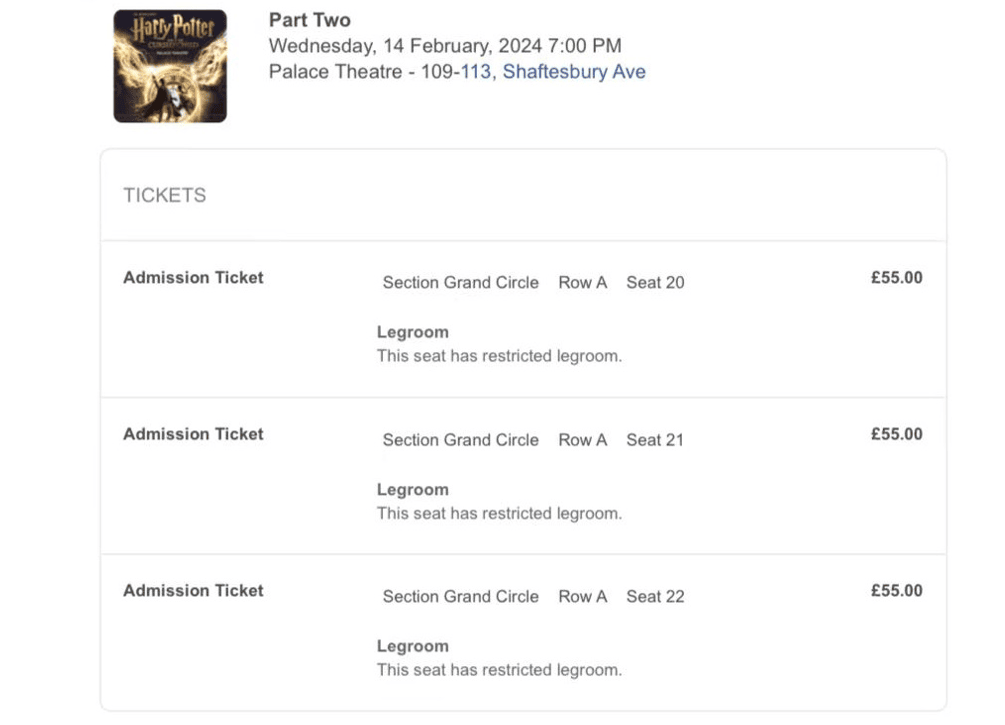Click the Admission Ticket label for Seat 21
Screen dimensions: 1005x725
point(193,434)
